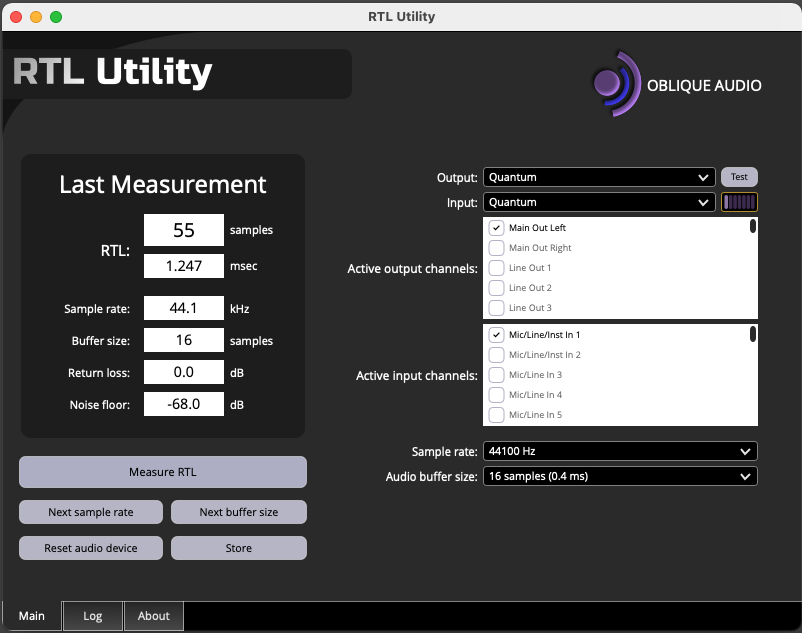
Task: Enable the Mic/Line In 3 input
Action: tap(496, 374)
